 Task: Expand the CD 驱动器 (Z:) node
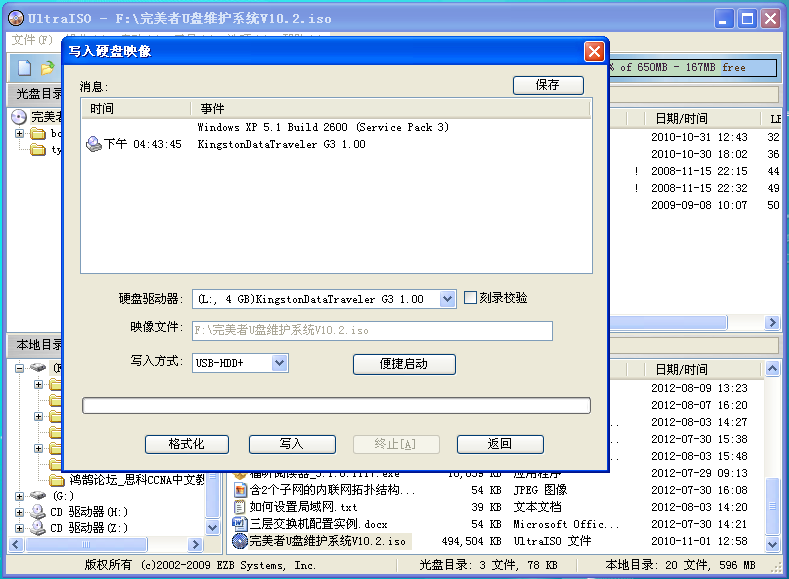pyautogui.click(x=19, y=528)
